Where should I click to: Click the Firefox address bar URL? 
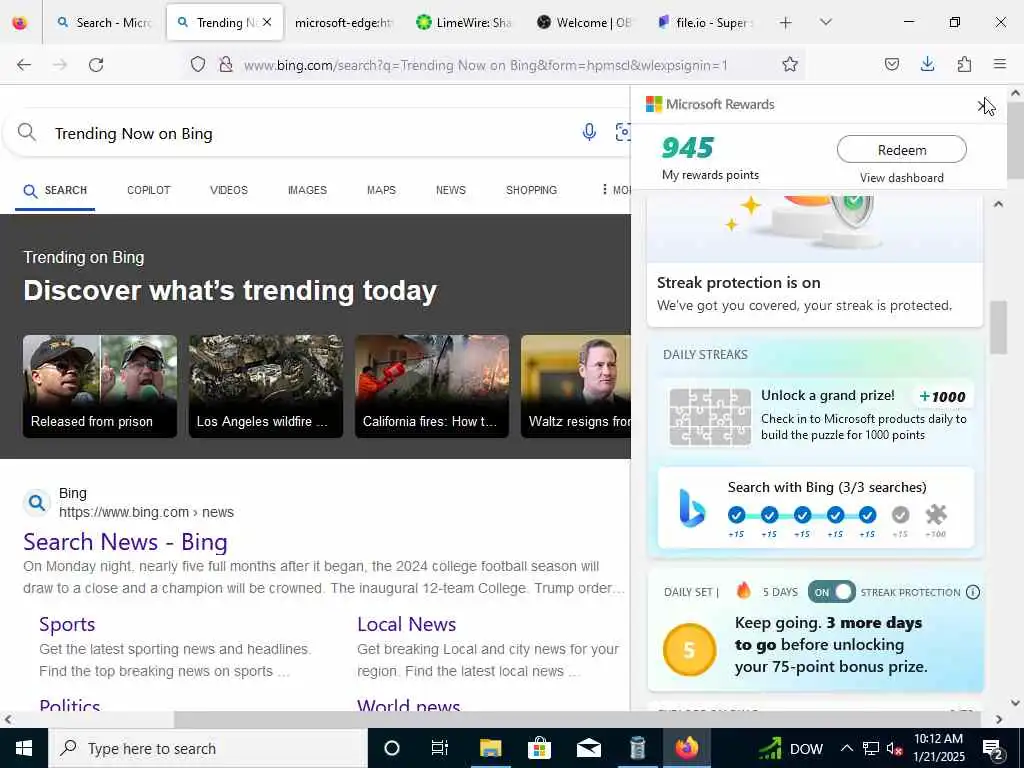[485, 65]
